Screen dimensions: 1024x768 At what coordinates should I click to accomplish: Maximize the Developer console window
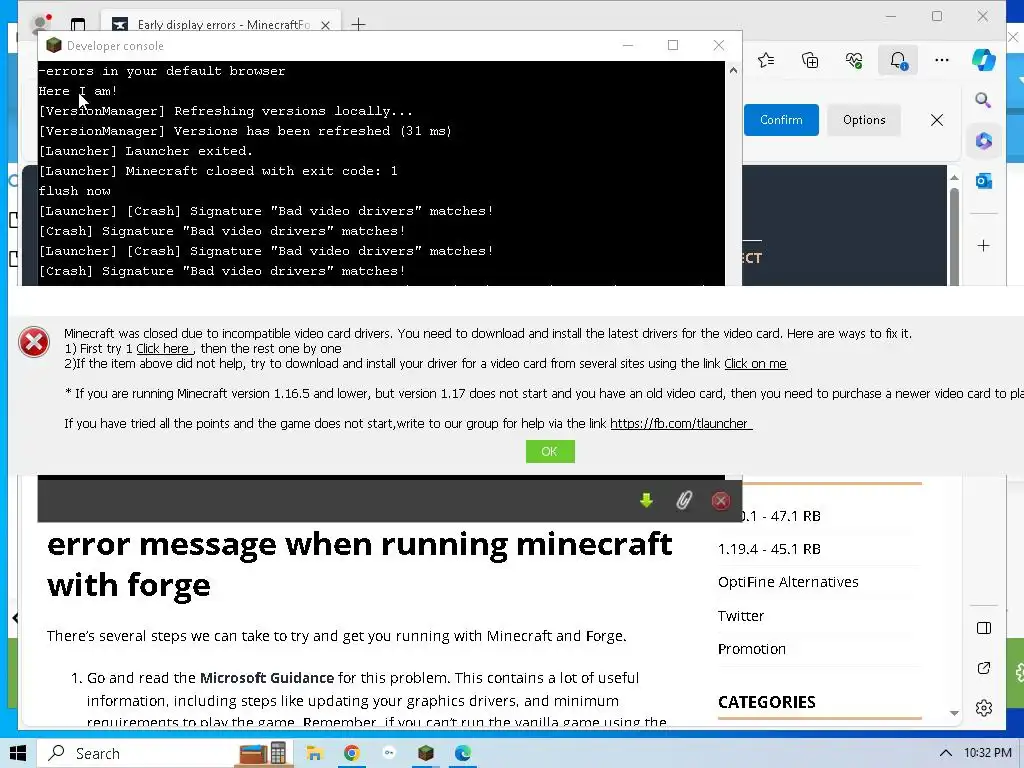(x=673, y=45)
